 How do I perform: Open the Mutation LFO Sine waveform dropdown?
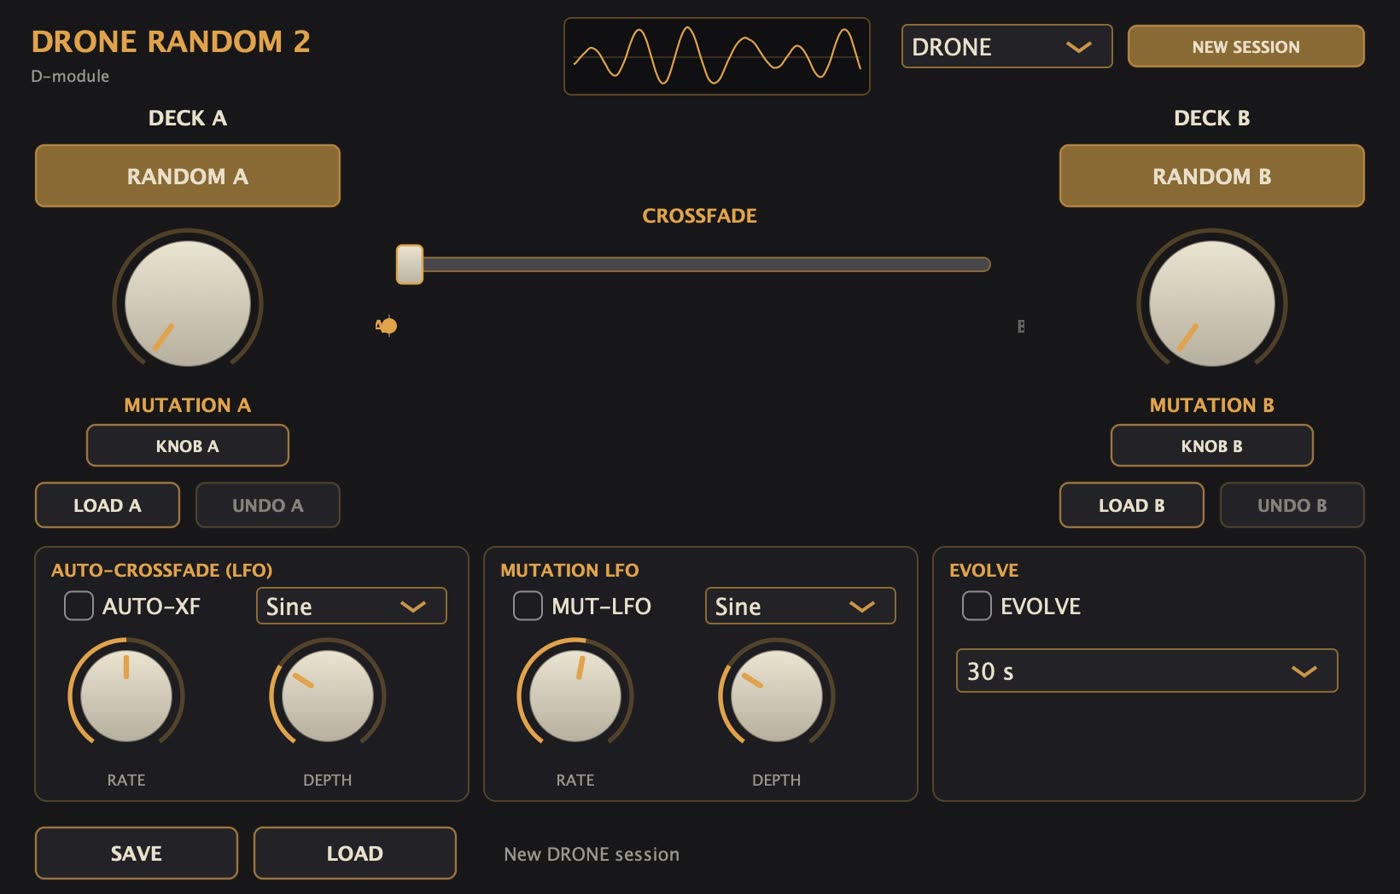[x=800, y=606]
